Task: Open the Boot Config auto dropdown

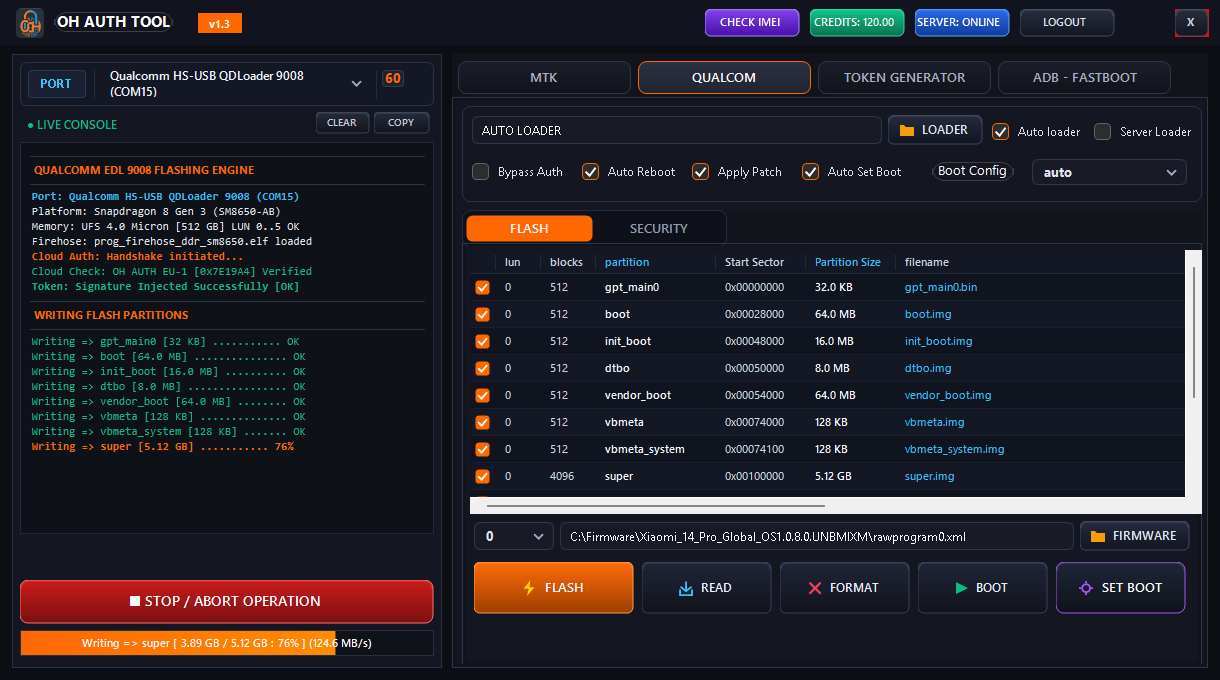Action: point(1109,172)
